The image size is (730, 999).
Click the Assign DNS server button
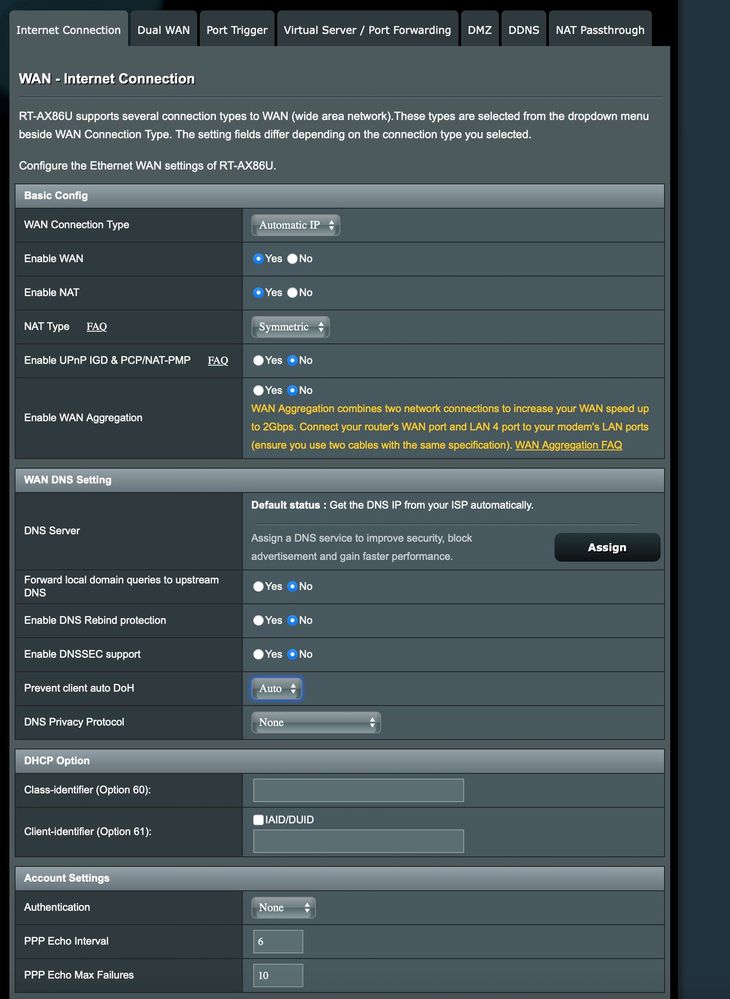[607, 547]
